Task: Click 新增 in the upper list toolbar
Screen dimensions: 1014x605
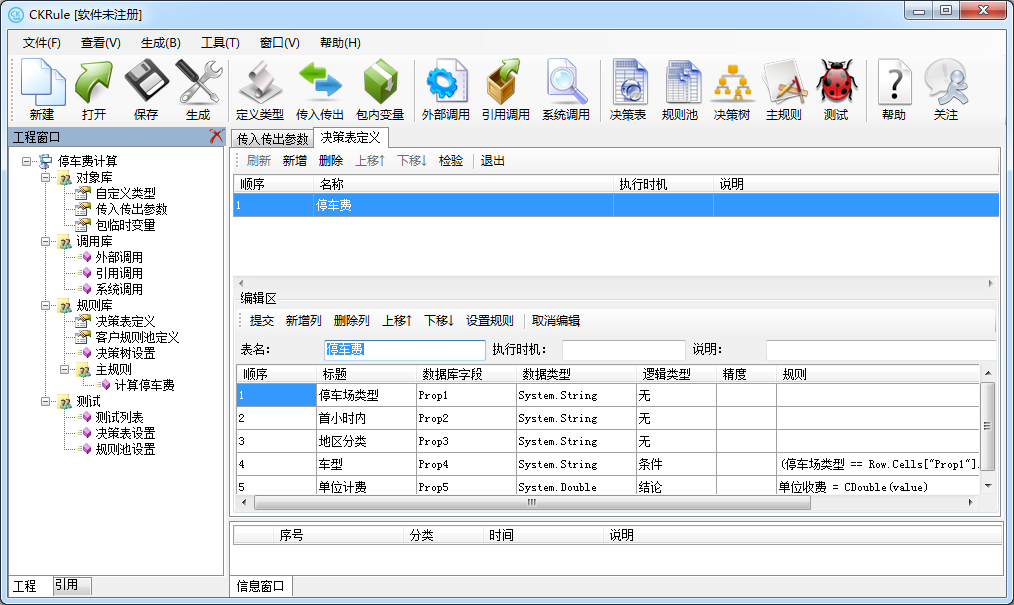Action: click(295, 161)
